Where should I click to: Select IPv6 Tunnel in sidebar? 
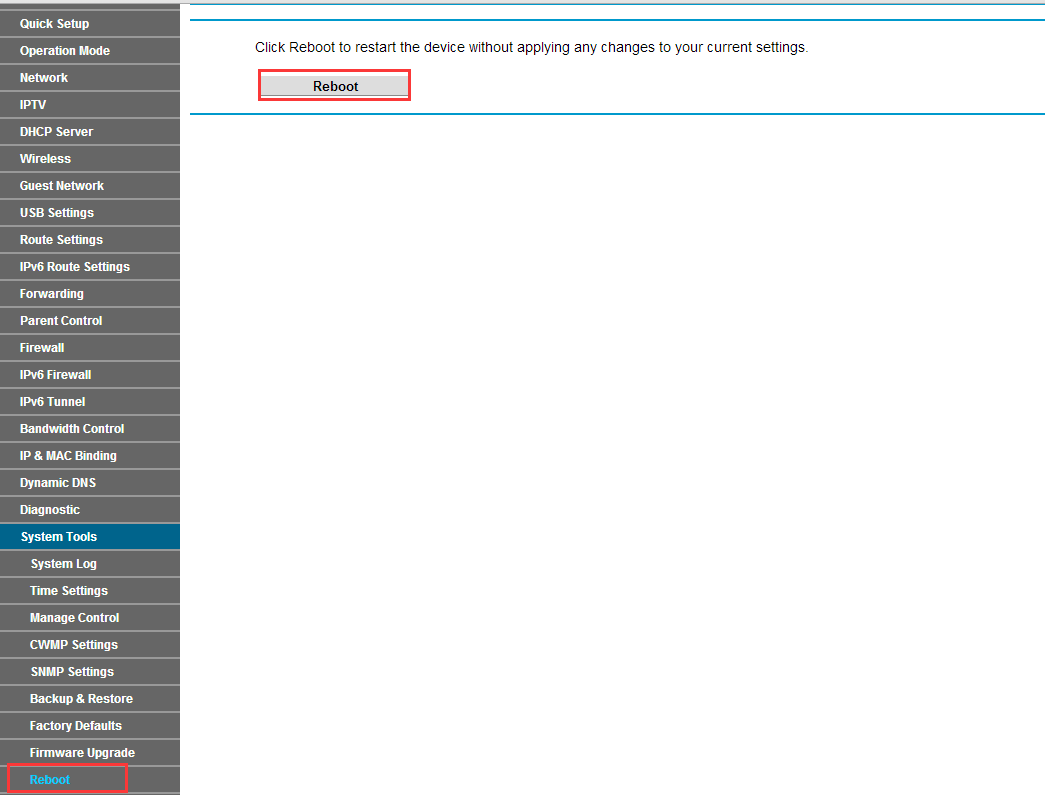pos(90,401)
